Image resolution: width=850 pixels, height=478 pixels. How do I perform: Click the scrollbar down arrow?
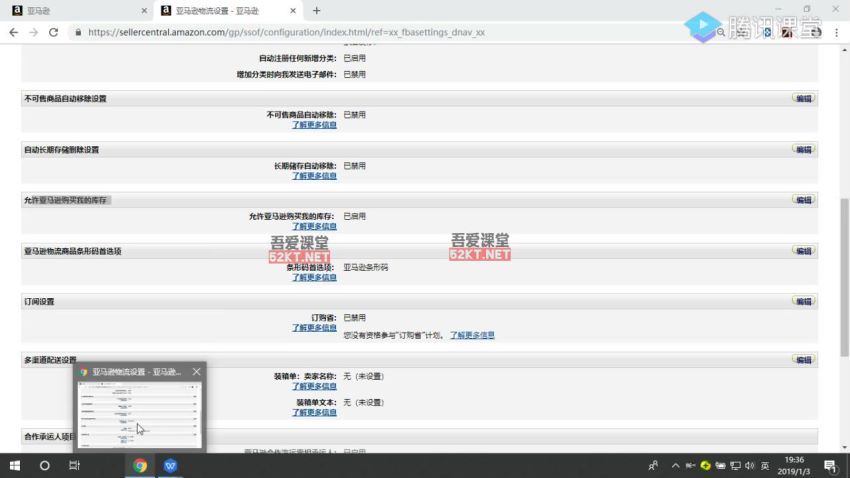pos(844,448)
